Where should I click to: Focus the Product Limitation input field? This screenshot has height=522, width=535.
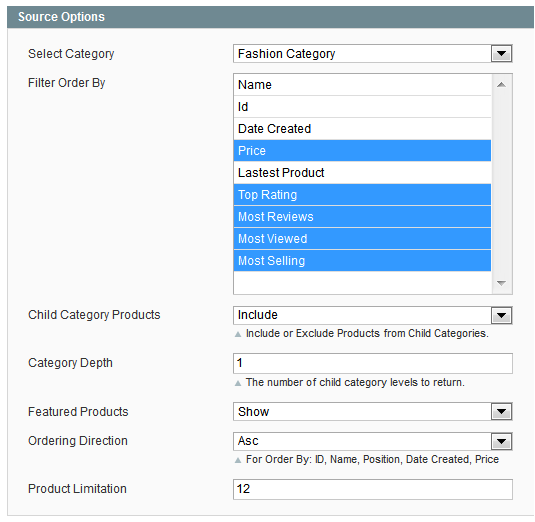[373, 489]
